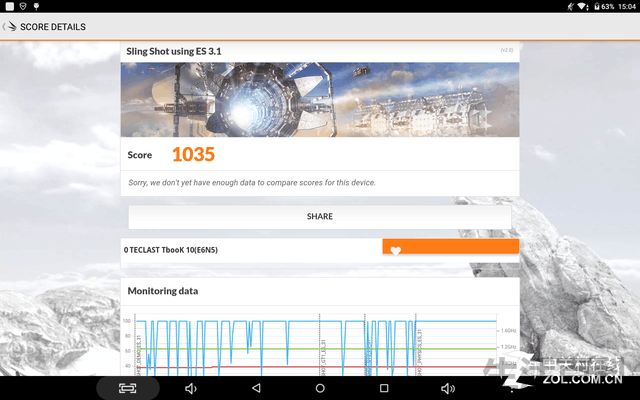Tap the orange device score bar
Screen dimensions: 640x400
tap(451, 247)
